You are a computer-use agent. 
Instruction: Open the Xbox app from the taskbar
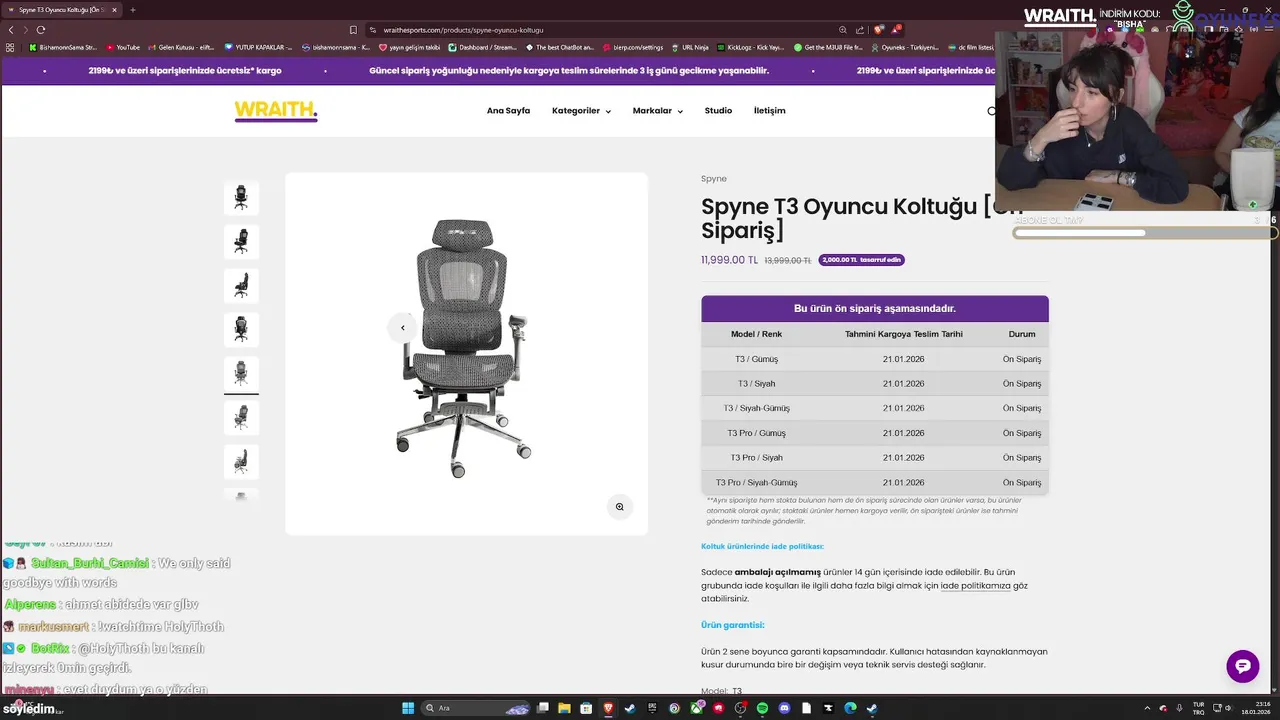click(x=697, y=708)
